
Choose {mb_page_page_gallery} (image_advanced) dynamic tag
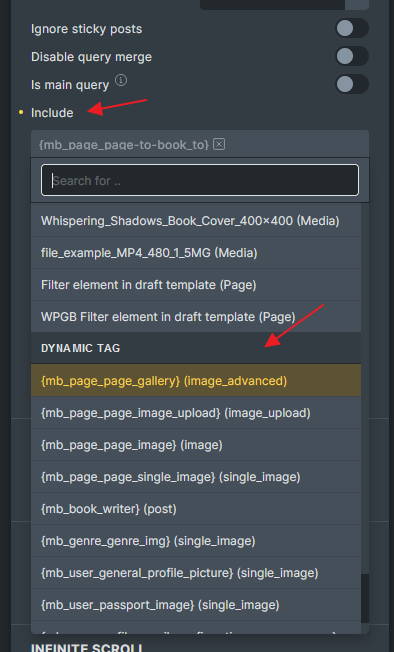coord(196,381)
